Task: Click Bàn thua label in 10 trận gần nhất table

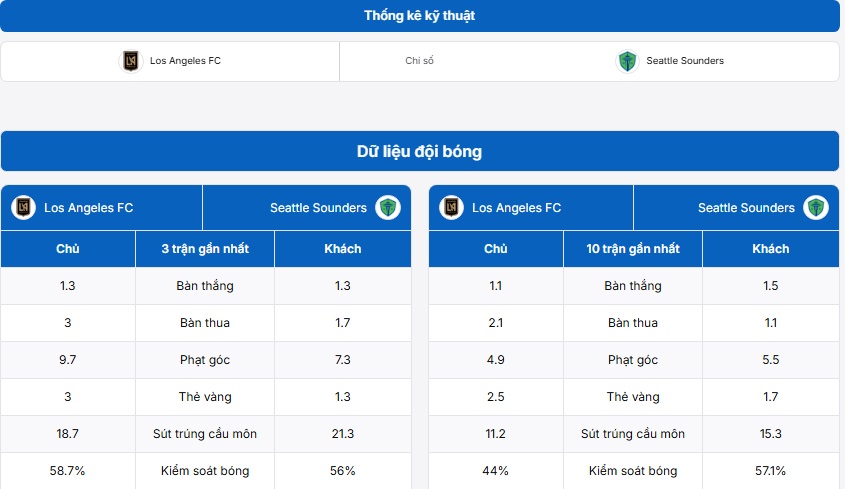Action: [x=633, y=323]
